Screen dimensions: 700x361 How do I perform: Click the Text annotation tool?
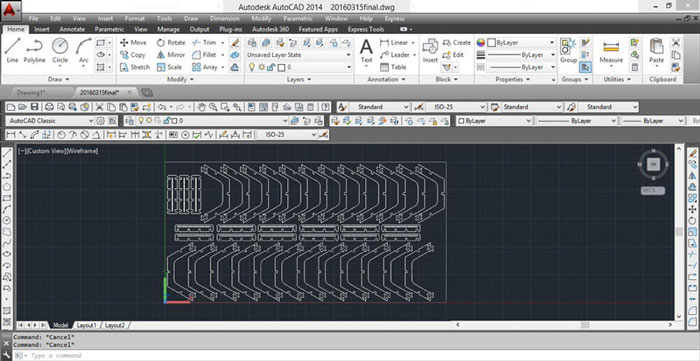click(366, 51)
